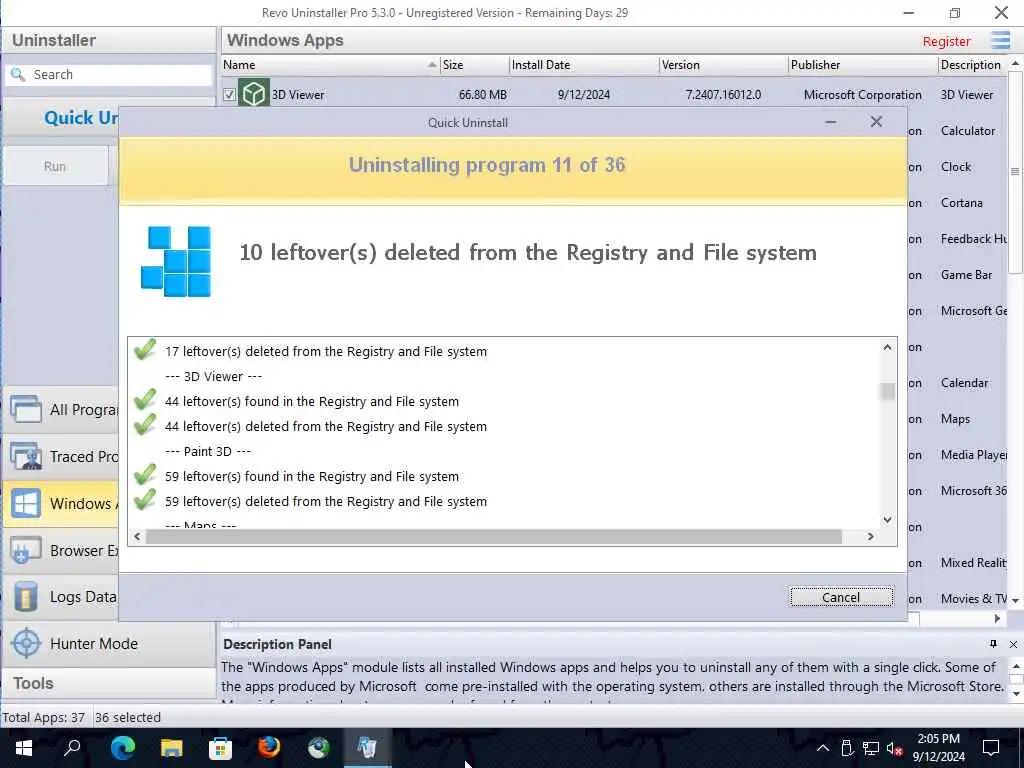Click the app list scroll right arrow
1024x768 pixels.
pyautogui.click(x=997, y=618)
